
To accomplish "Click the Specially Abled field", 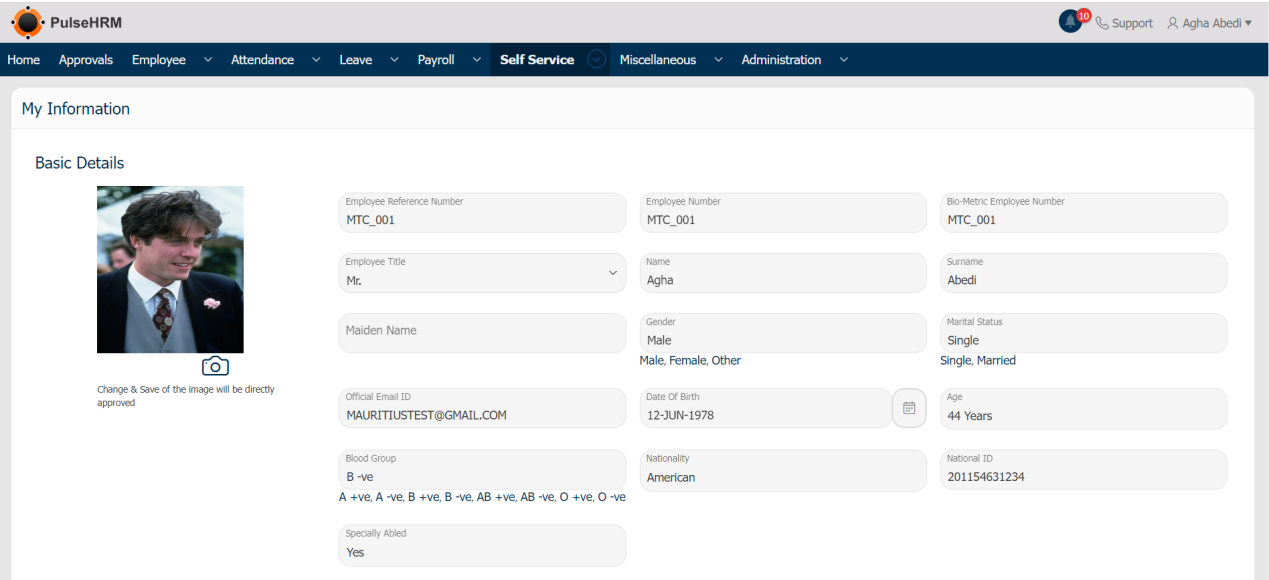I will (483, 545).
